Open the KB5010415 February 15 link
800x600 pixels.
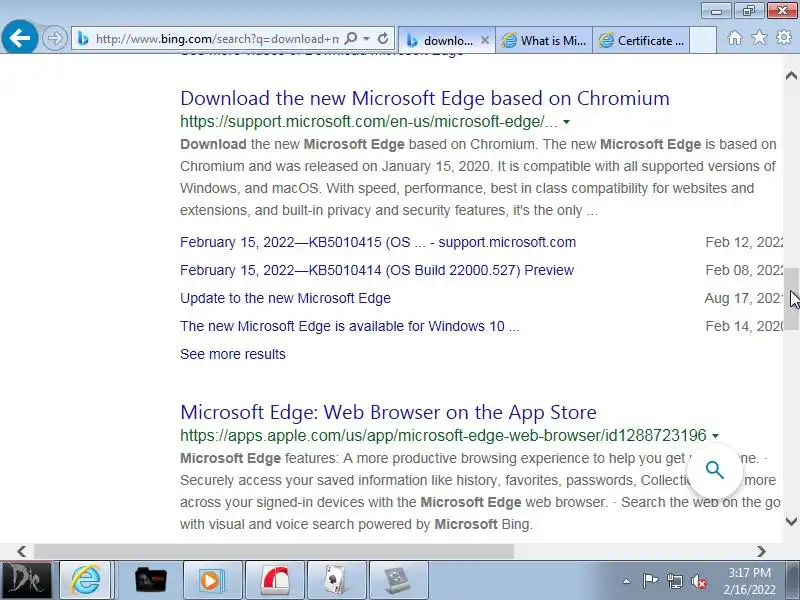tap(378, 242)
